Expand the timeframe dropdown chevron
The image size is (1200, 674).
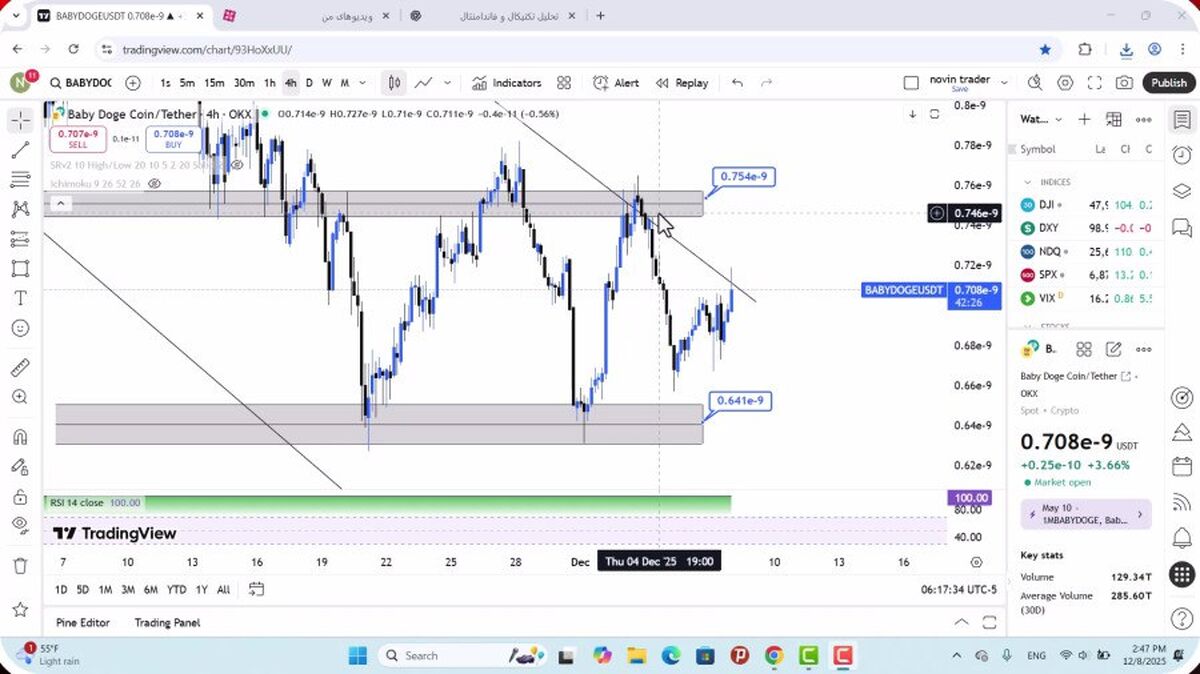(362, 83)
